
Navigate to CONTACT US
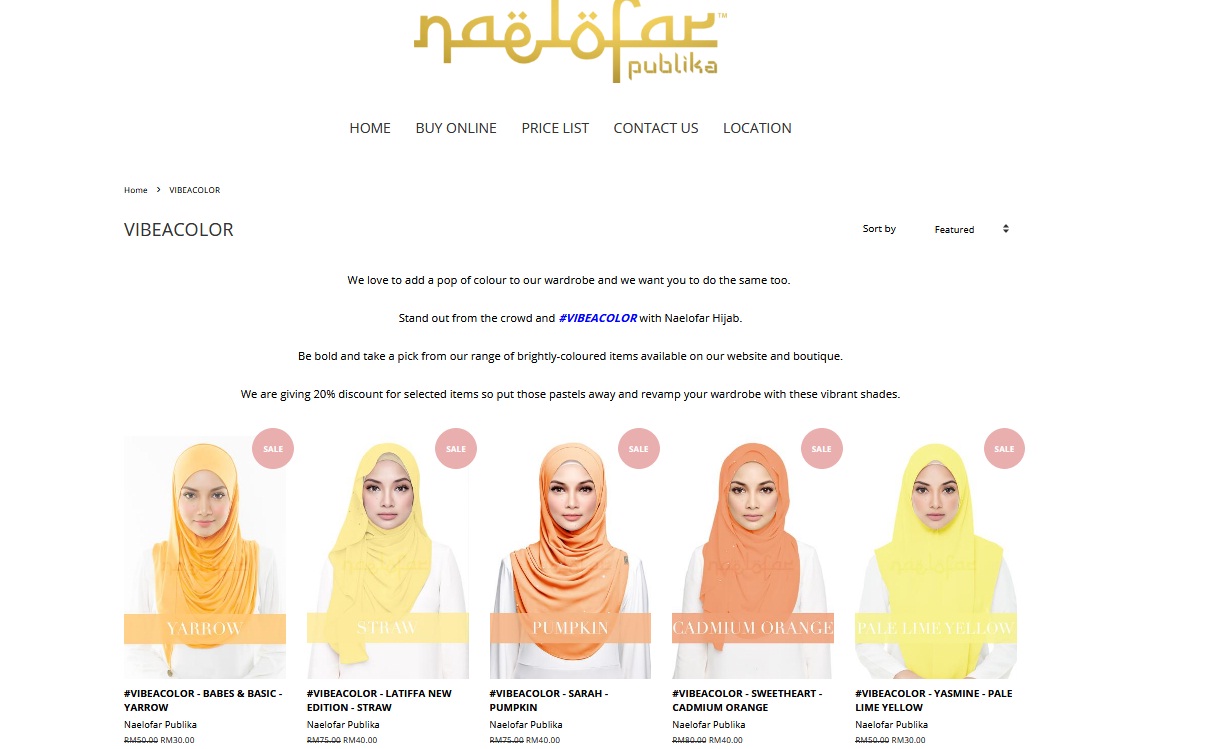pos(656,128)
